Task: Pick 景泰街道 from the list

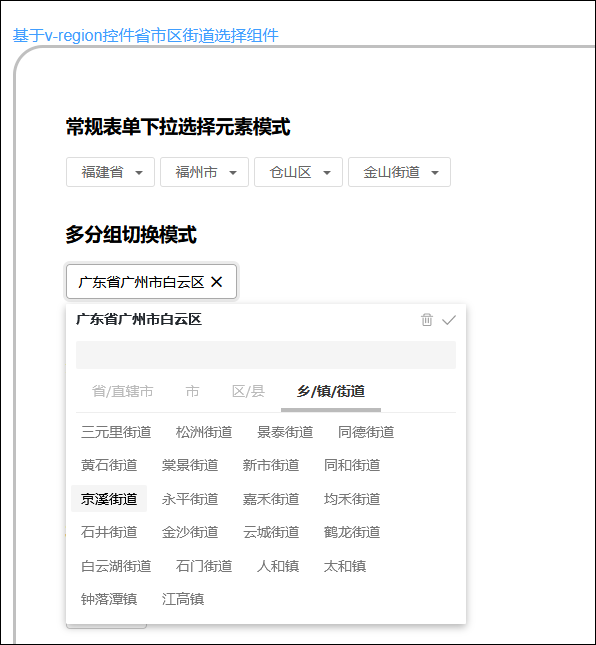Action: pyautogui.click(x=285, y=432)
